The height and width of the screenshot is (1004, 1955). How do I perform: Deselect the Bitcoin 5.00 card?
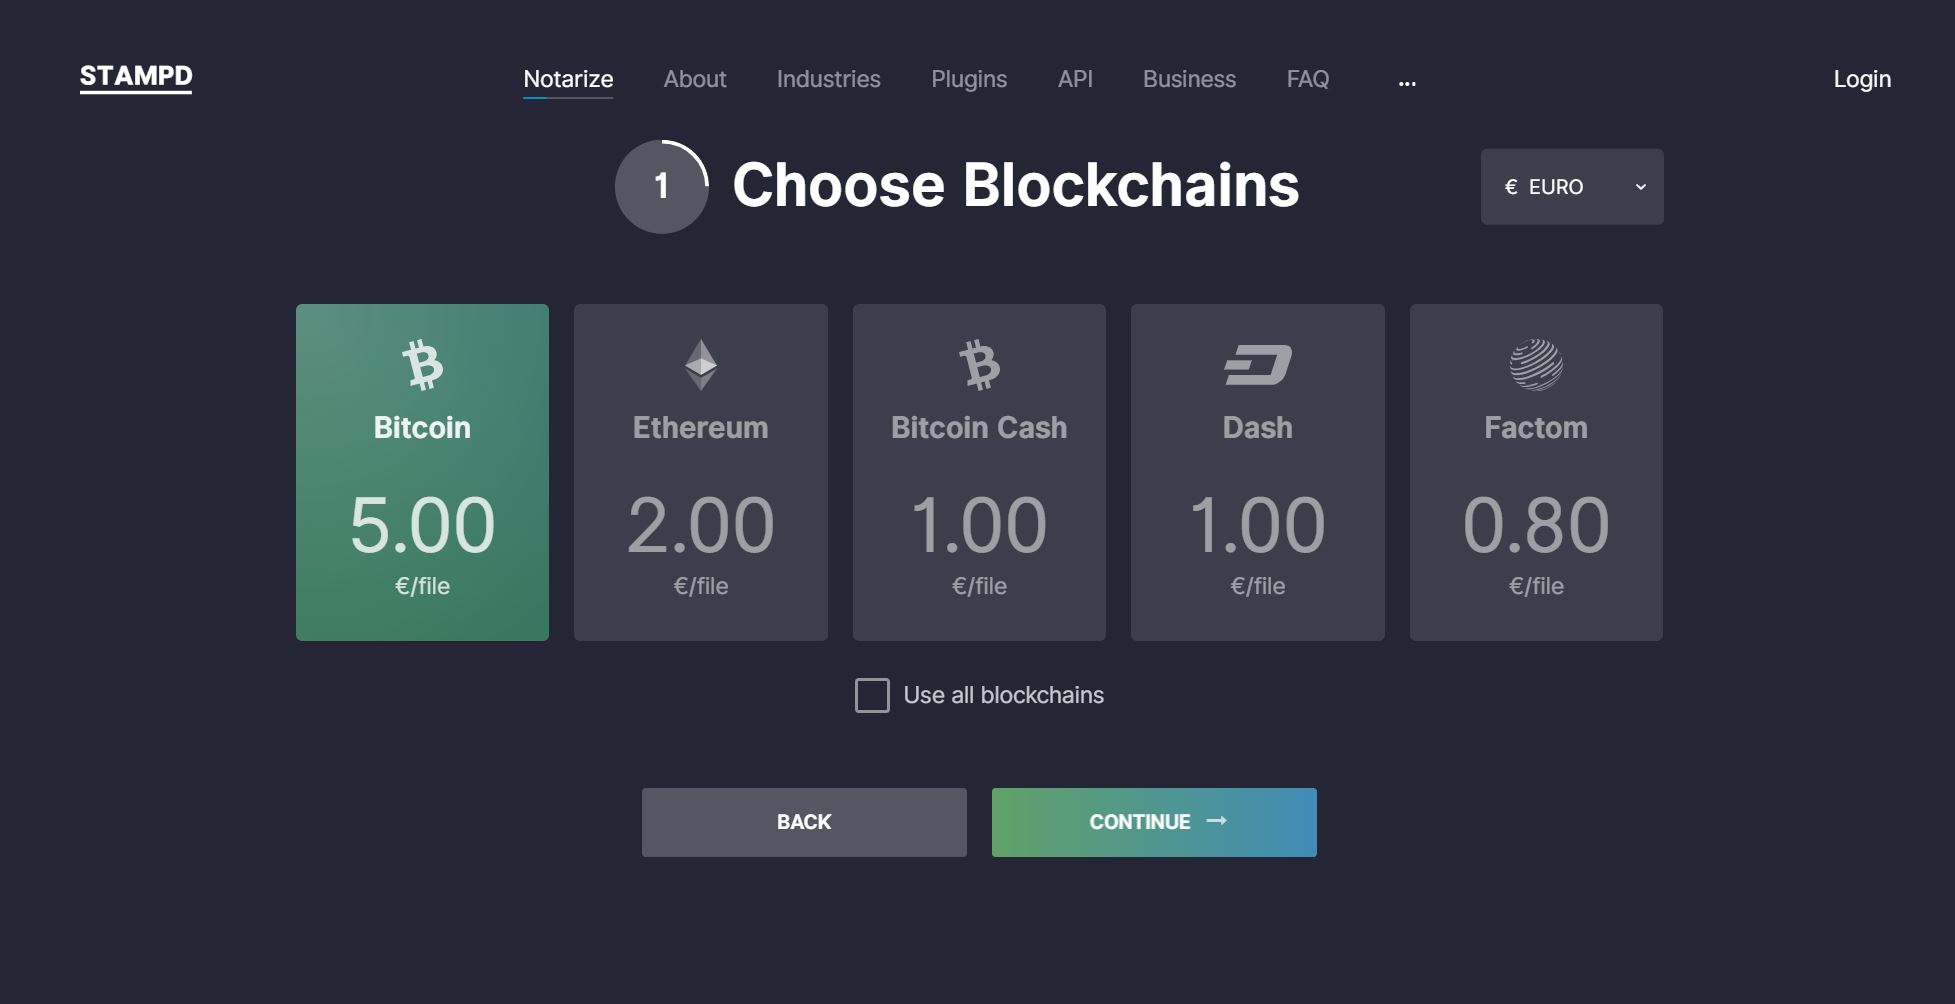422,472
